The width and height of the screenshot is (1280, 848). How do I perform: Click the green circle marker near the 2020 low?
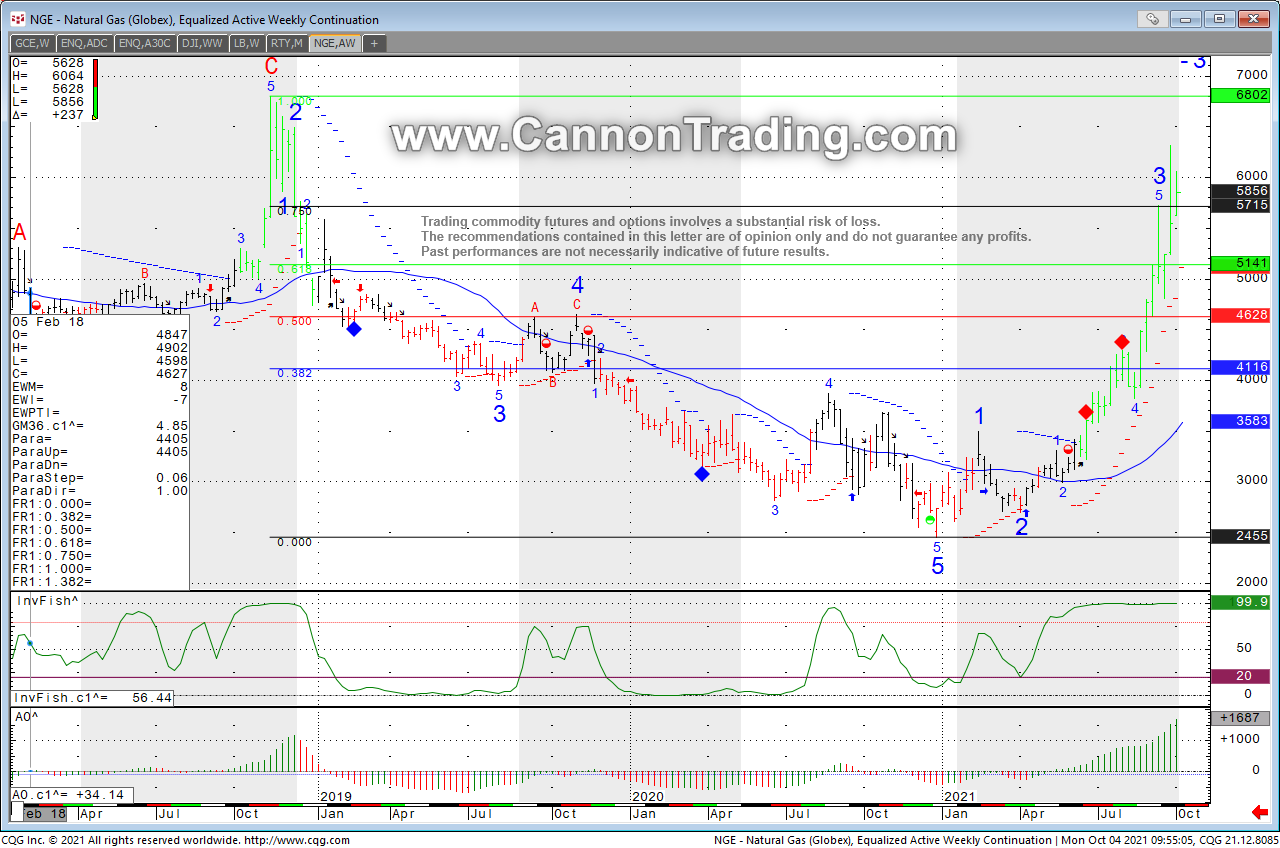(931, 520)
